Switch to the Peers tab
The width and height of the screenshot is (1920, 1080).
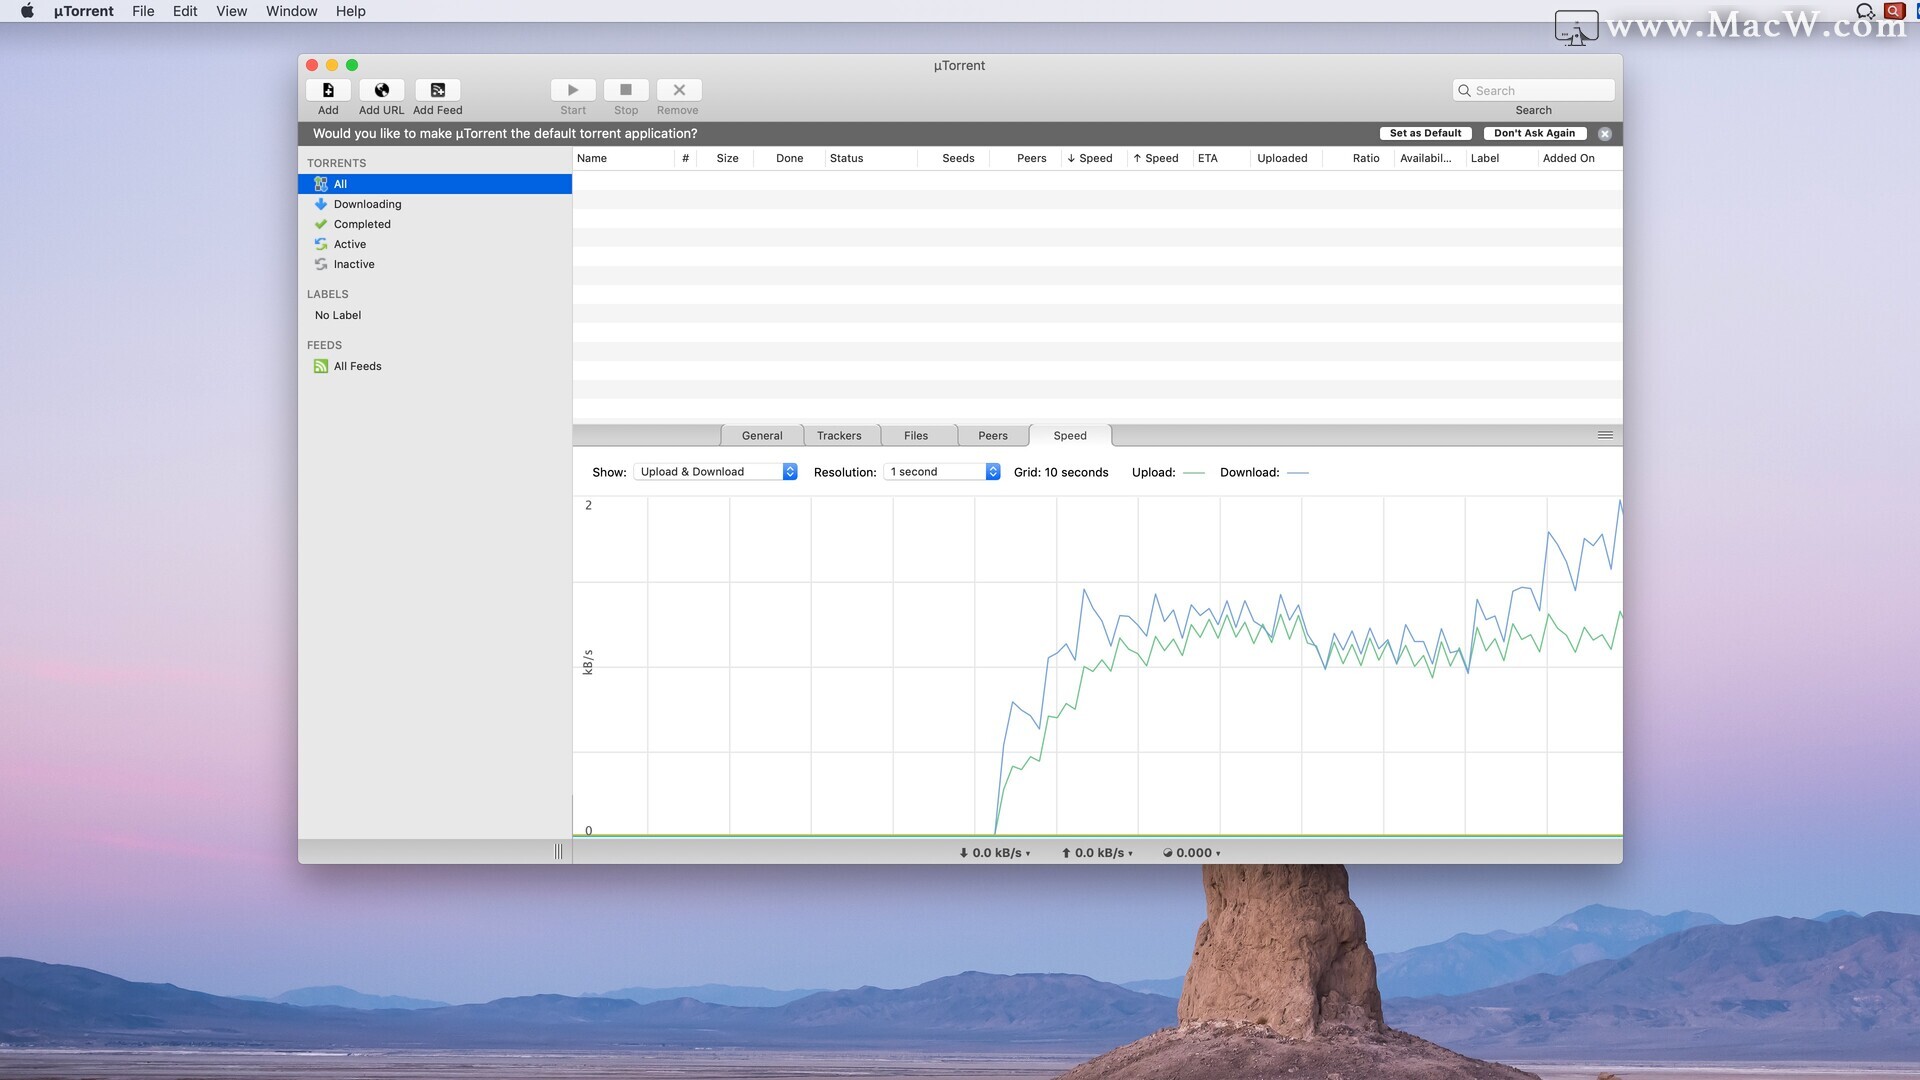(993, 436)
